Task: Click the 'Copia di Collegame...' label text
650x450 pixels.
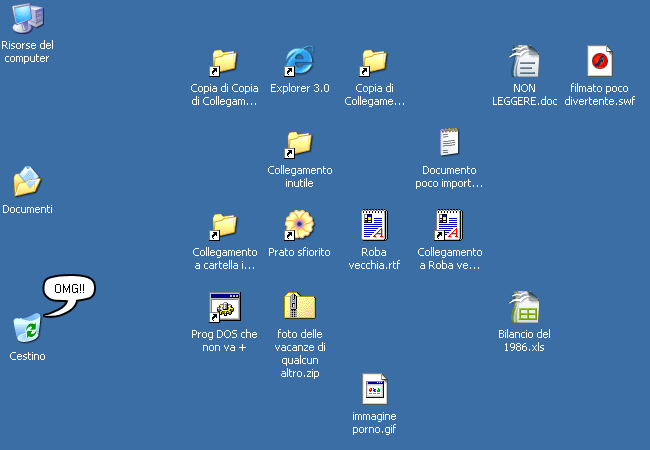Action: pos(374,94)
